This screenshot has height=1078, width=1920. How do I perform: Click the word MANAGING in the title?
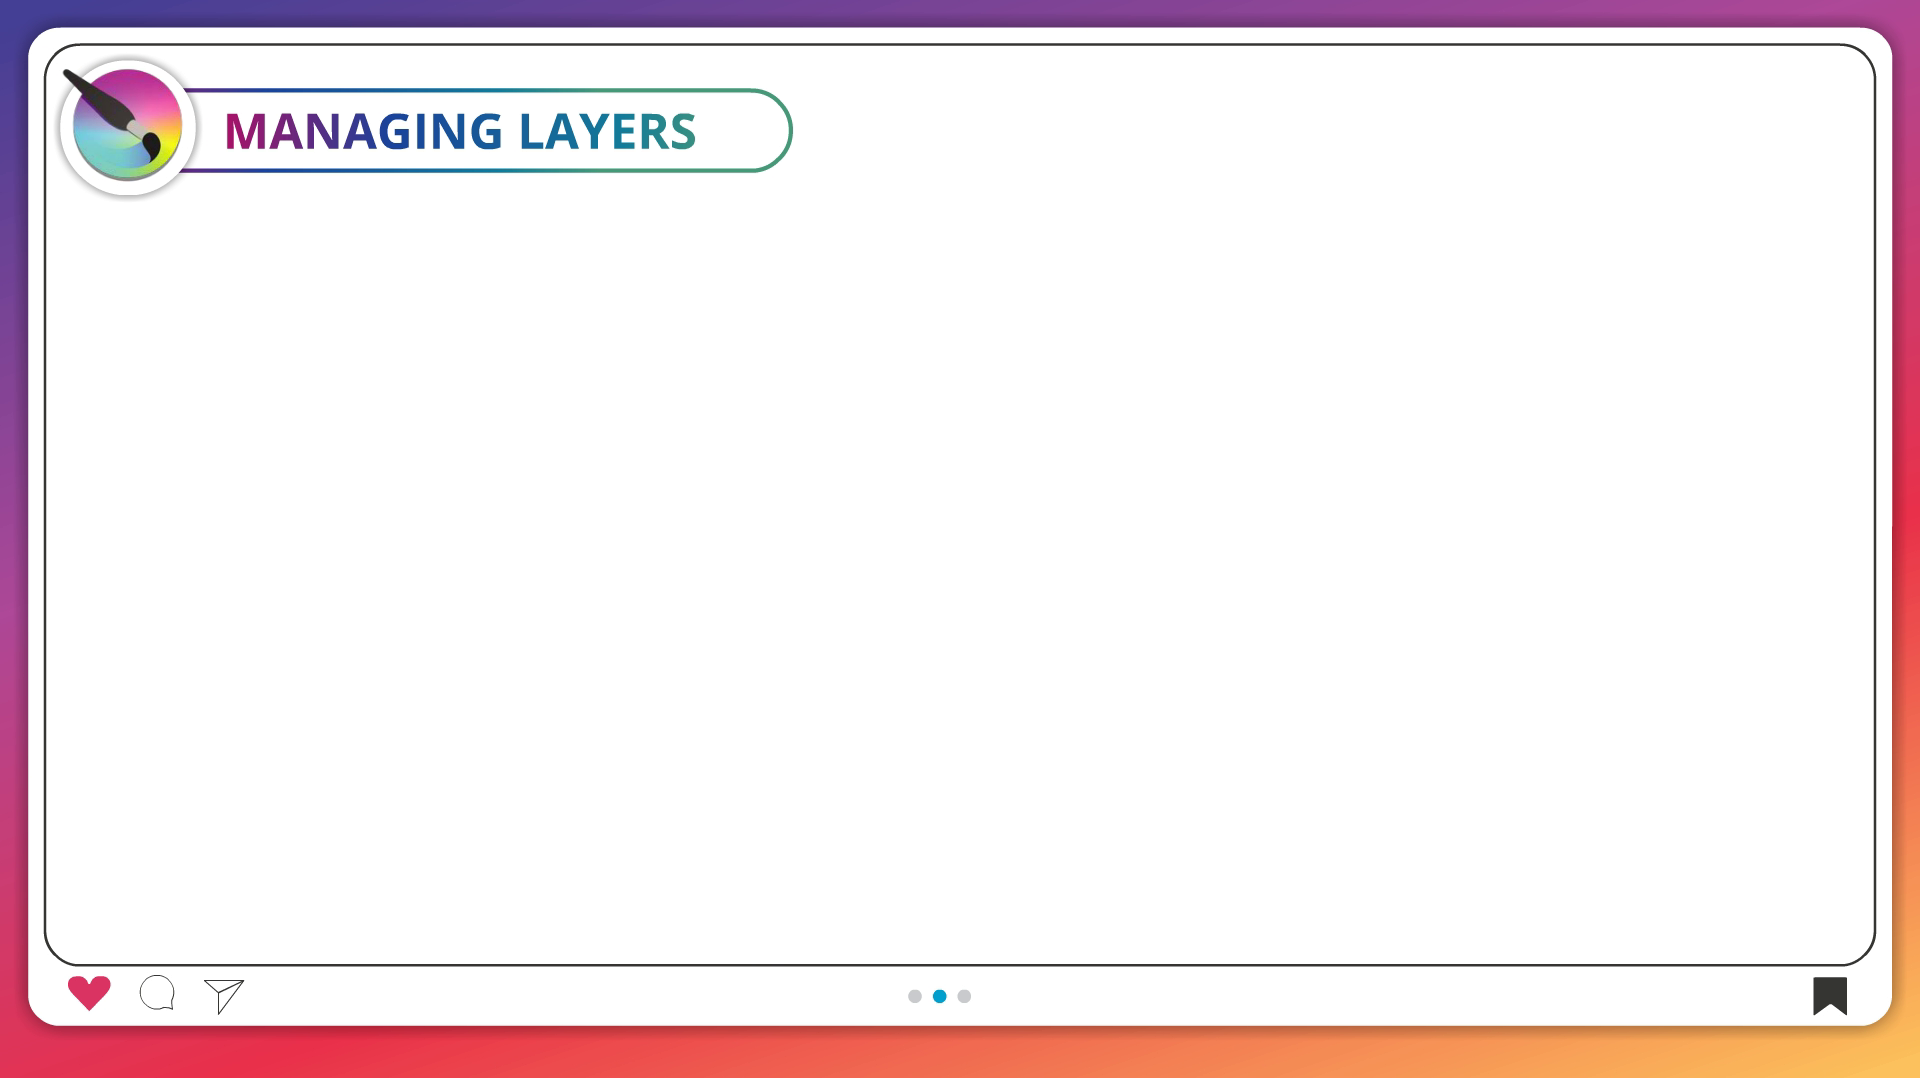coord(363,132)
